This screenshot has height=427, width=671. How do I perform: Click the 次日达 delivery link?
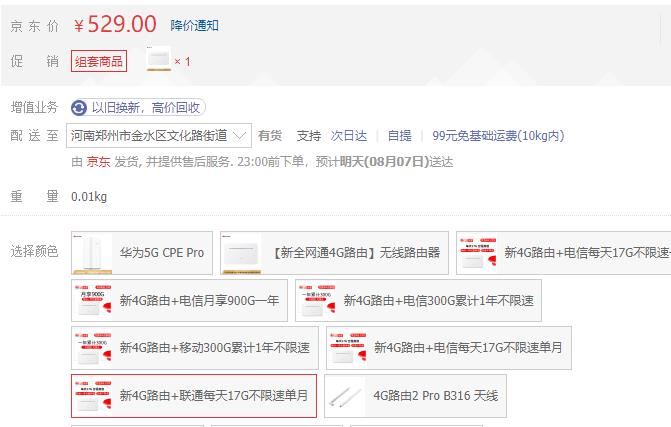pyautogui.click(x=349, y=136)
